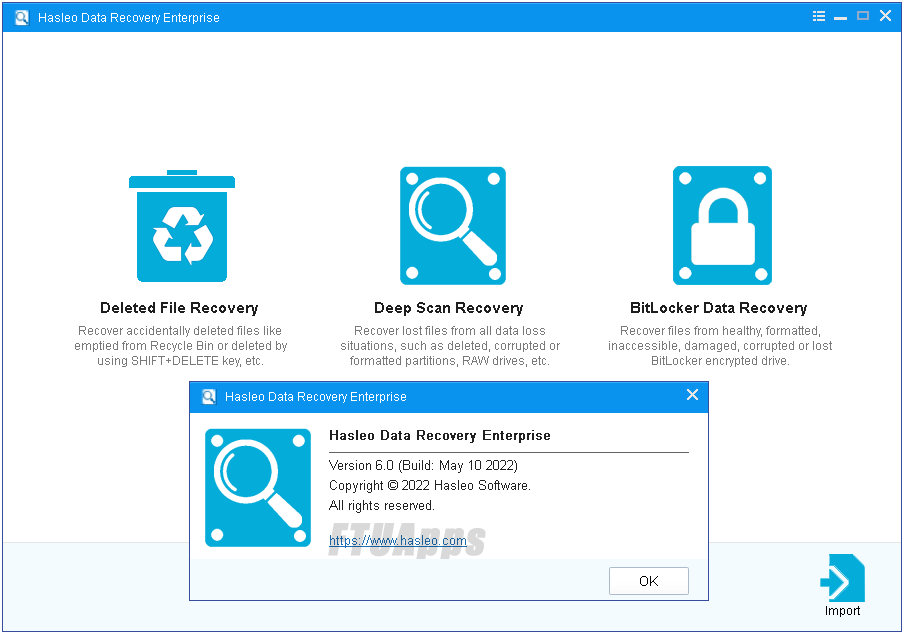Minimize the main Hasleo window
Viewport: 905px width, 634px height.
[x=840, y=17]
